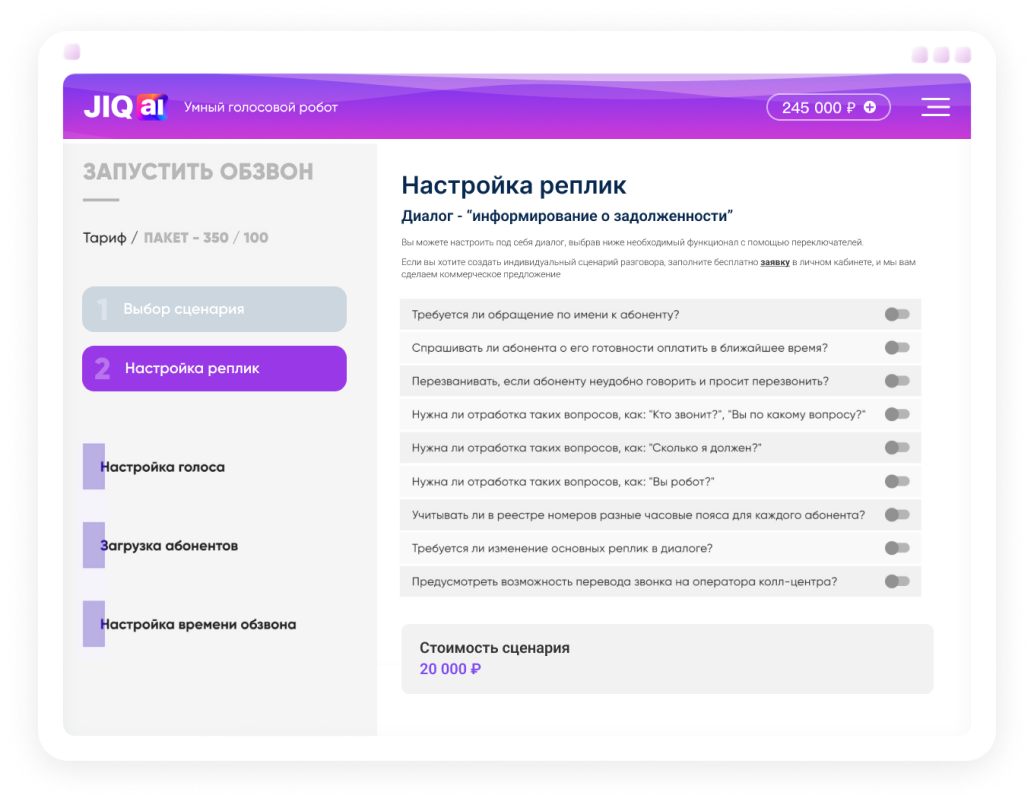The width and height of the screenshot is (1034, 804).
Task: Enable asking about readiness to pay soon
Action: (897, 348)
